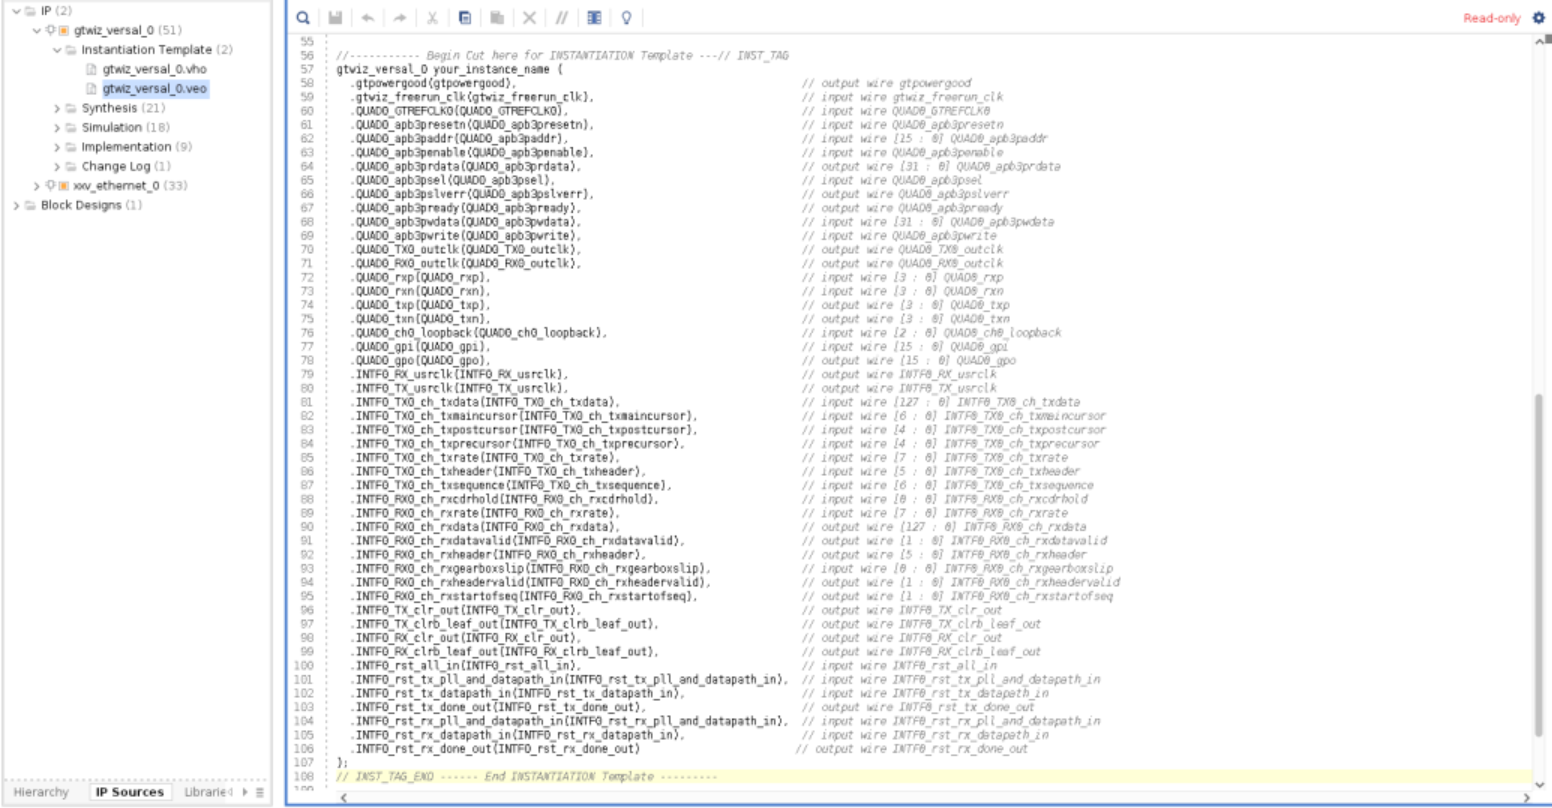Expand the Block Designs folder

[x=16, y=205]
